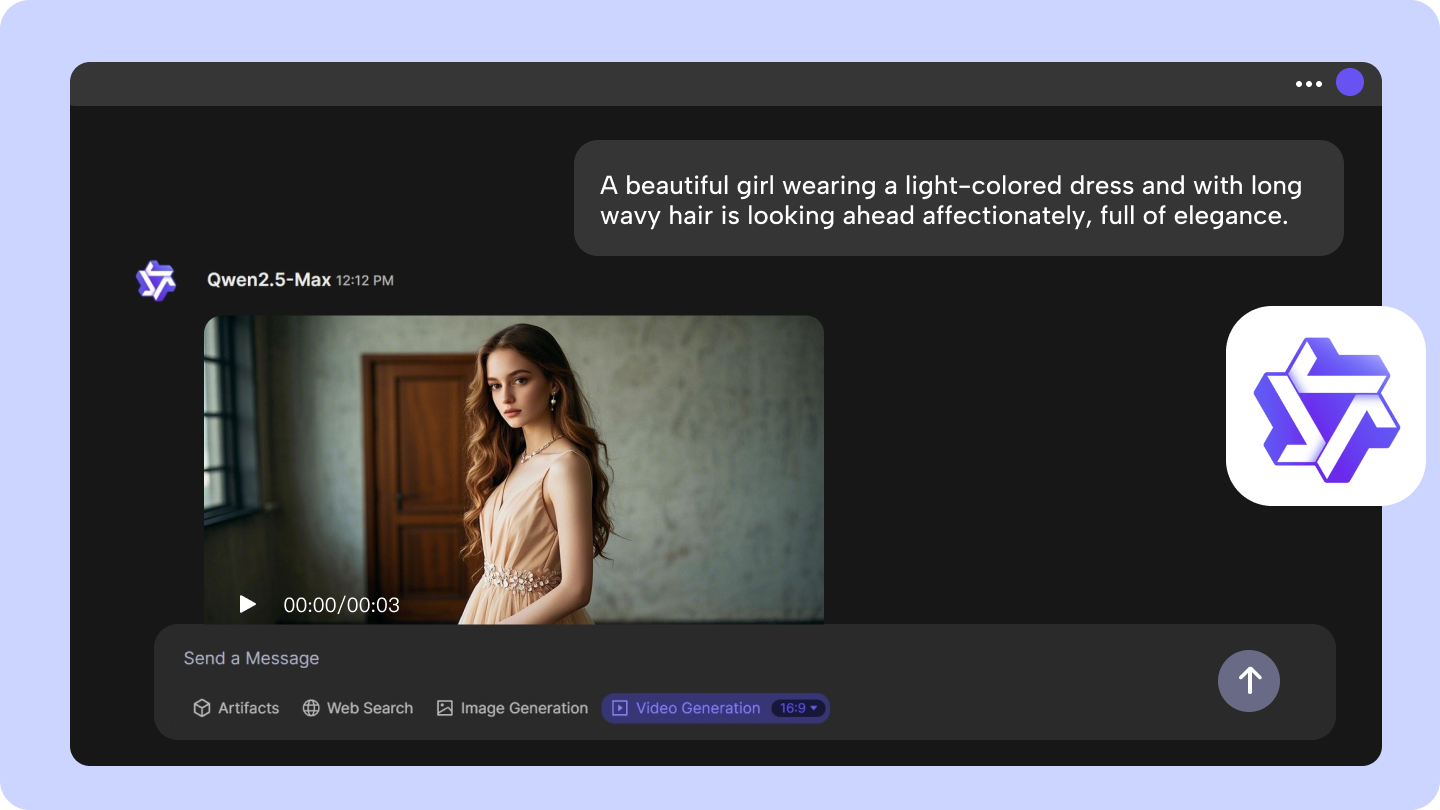This screenshot has width=1440, height=810.
Task: Click the Qwen2.5-Max model name
Action: pyautogui.click(x=269, y=280)
